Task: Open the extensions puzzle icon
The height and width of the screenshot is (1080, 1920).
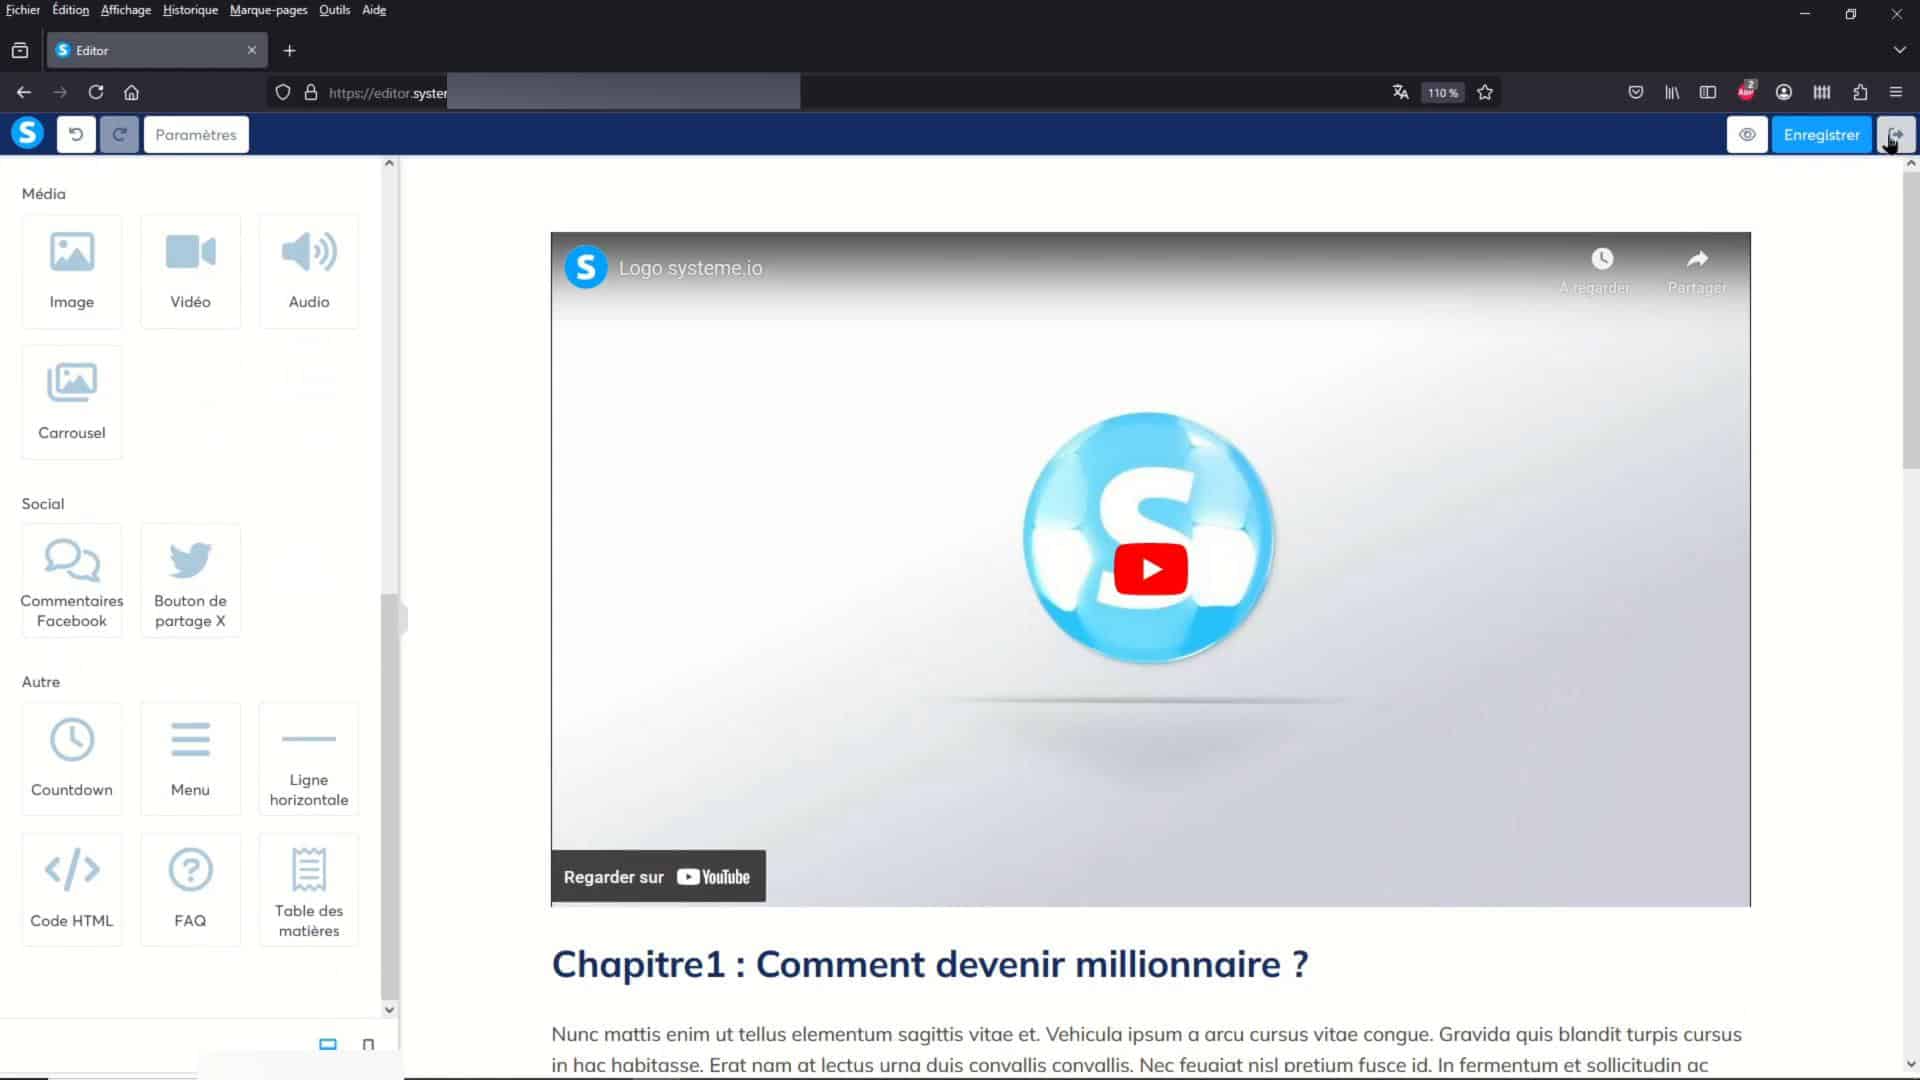Action: [1860, 92]
